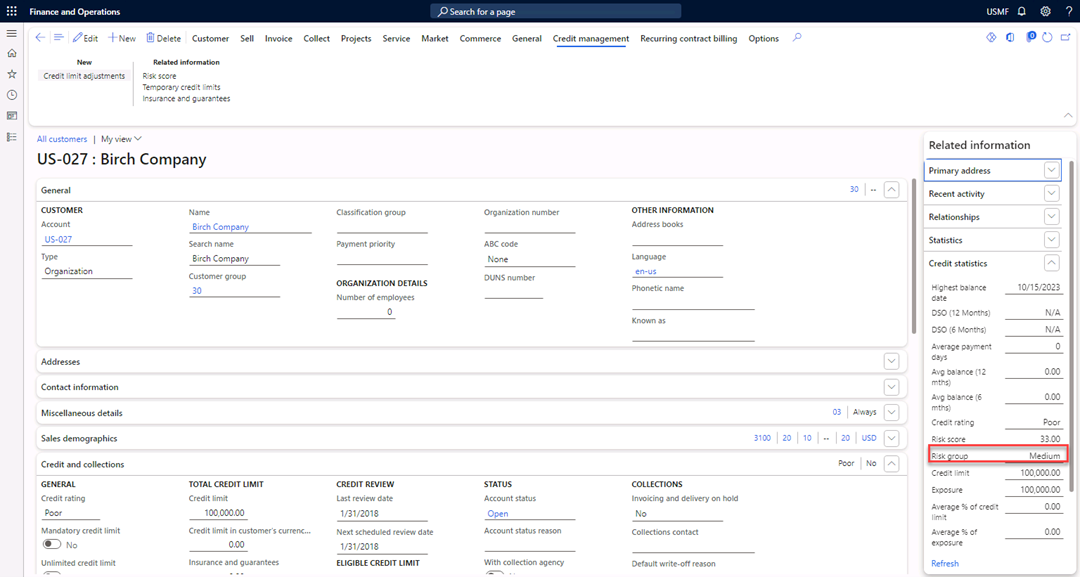Click the search magnifier in action pane
The image size is (1080, 577).
coord(797,38)
